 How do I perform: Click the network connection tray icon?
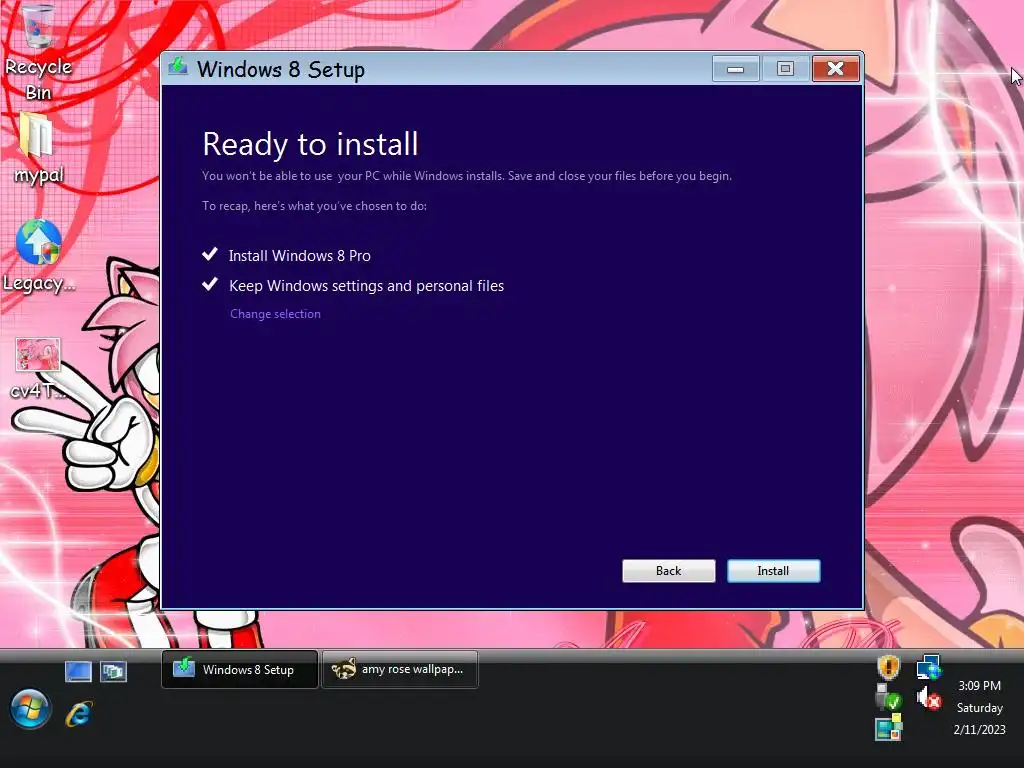(928, 667)
